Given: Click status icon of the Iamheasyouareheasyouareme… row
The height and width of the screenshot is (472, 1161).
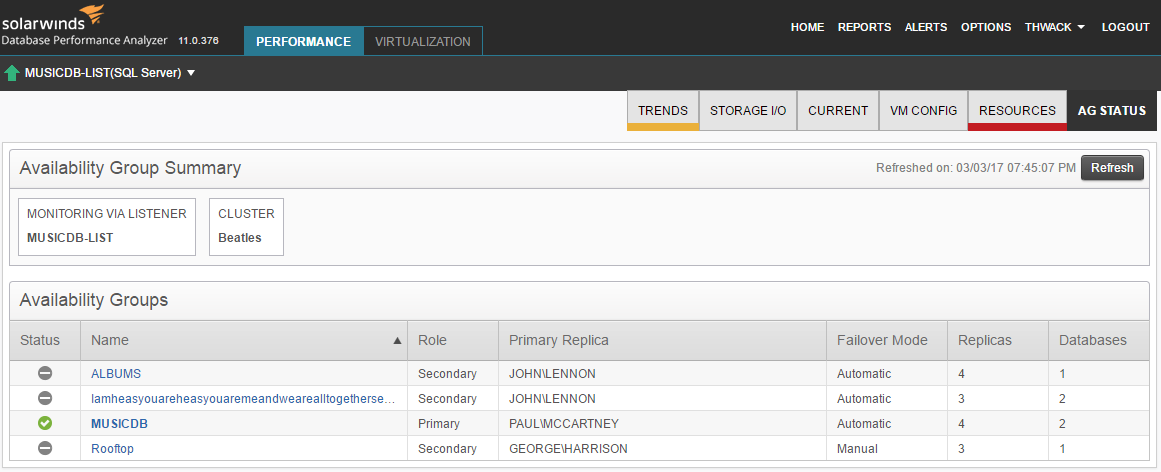Looking at the screenshot, I should (x=45, y=399).
